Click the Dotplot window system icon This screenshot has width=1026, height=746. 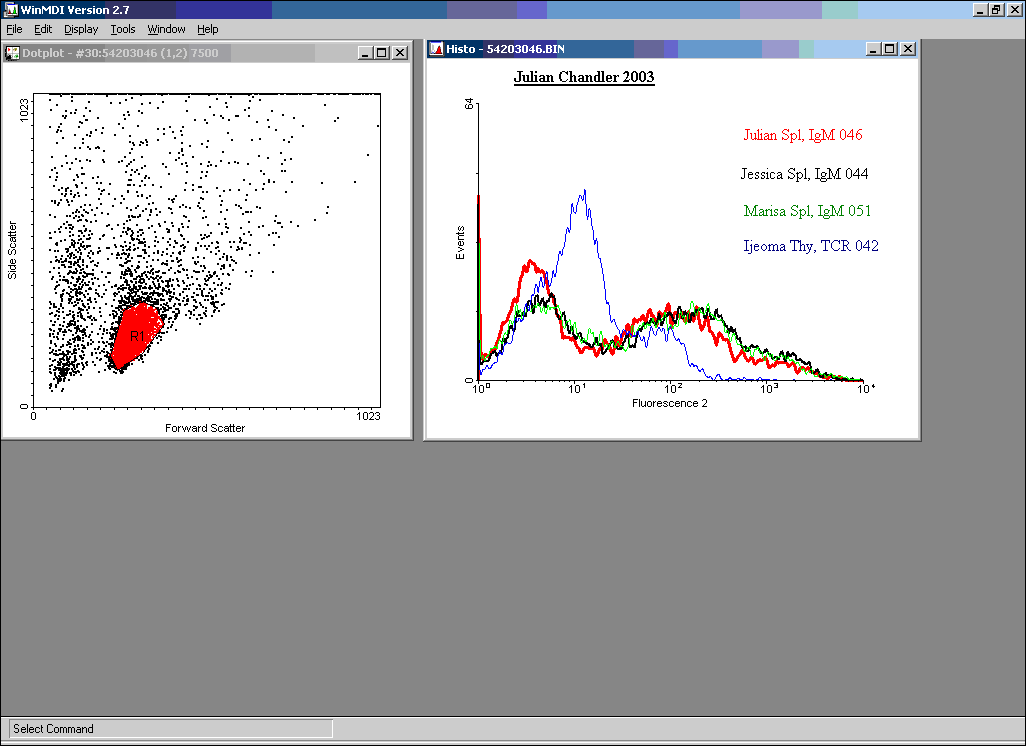[13, 53]
